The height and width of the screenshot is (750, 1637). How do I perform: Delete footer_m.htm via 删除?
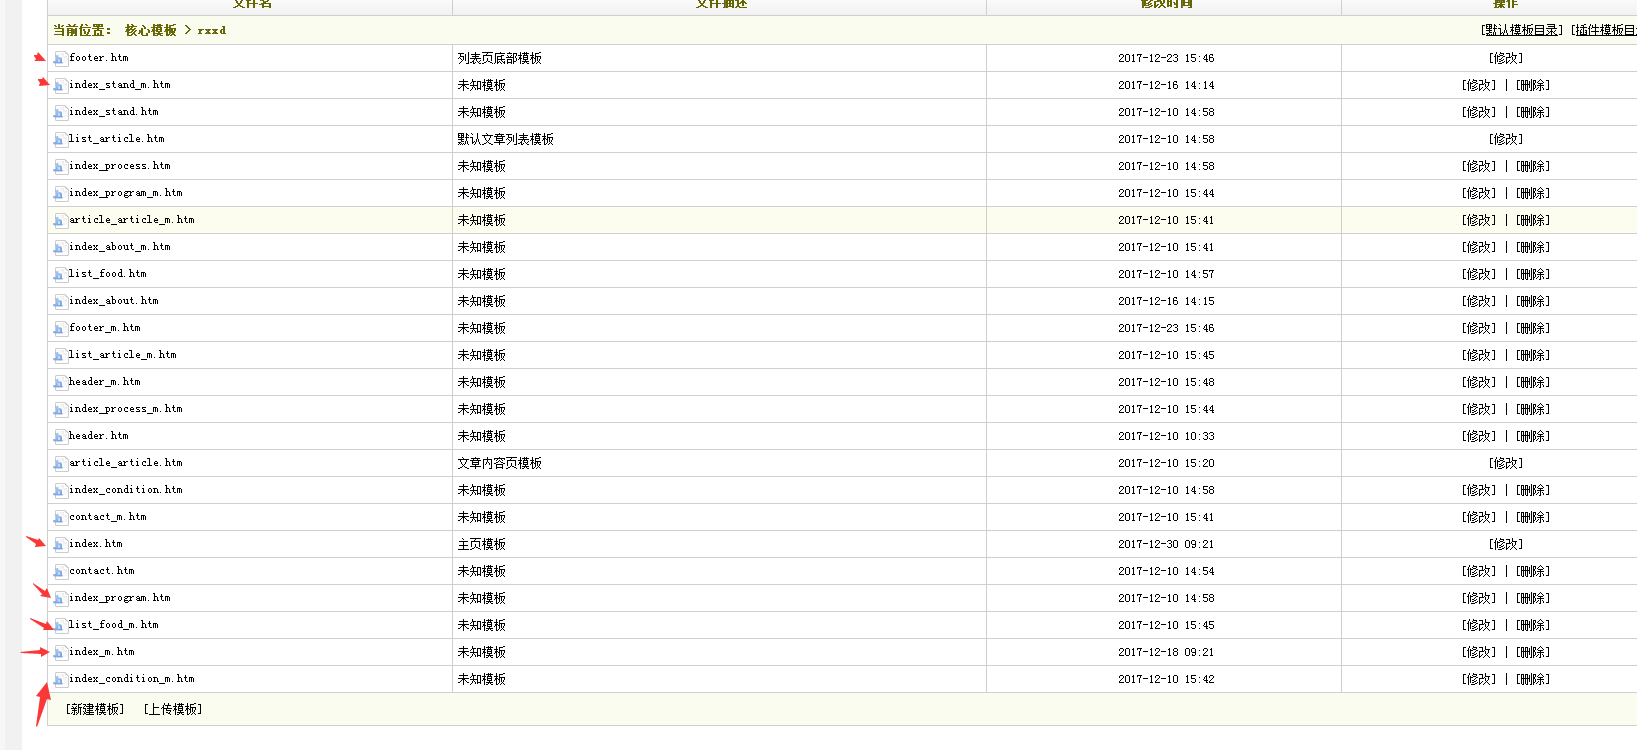[x=1533, y=329]
